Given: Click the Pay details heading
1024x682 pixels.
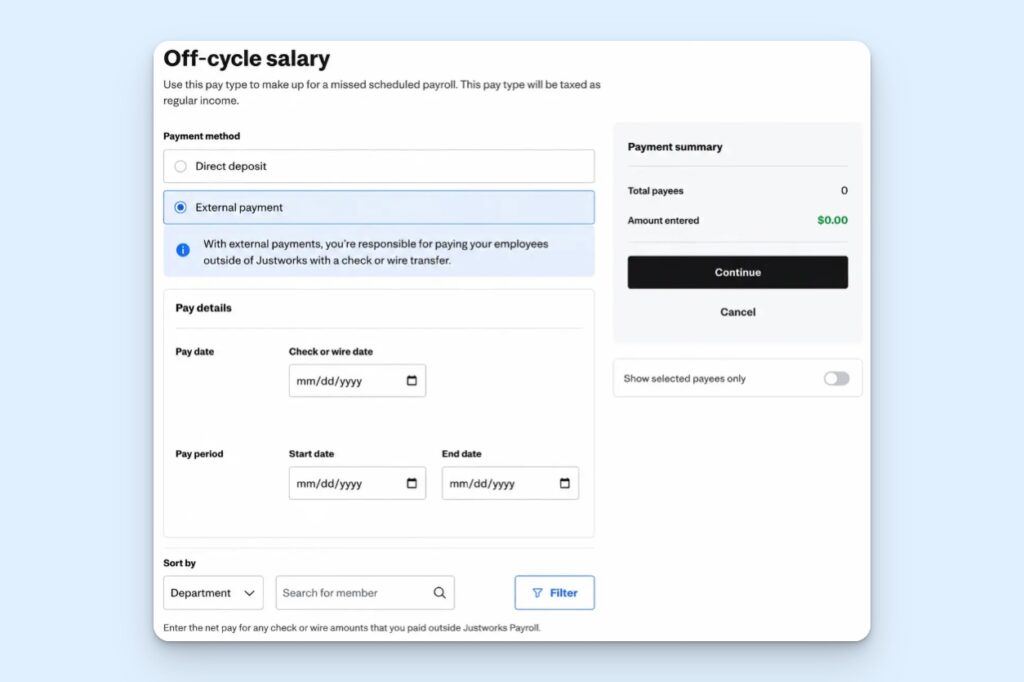Looking at the screenshot, I should point(204,308).
